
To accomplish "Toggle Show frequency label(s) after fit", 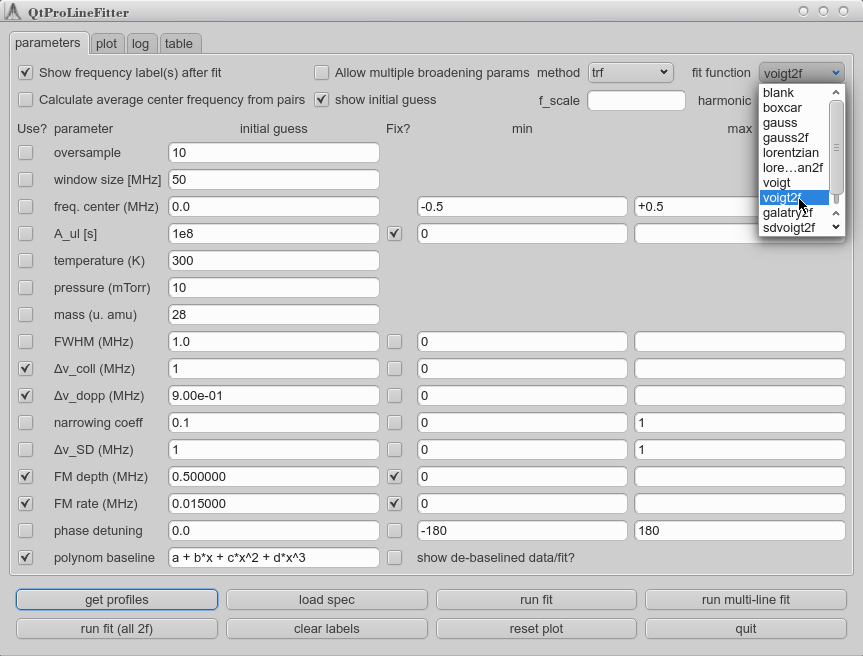I will [26, 73].
